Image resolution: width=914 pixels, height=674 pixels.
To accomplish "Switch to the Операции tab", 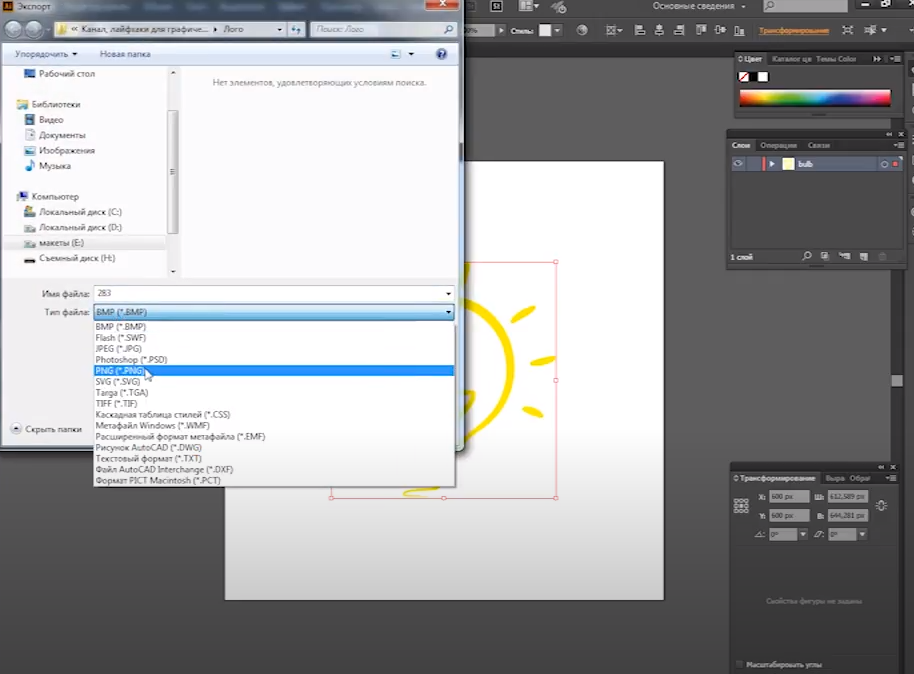I will 778,146.
